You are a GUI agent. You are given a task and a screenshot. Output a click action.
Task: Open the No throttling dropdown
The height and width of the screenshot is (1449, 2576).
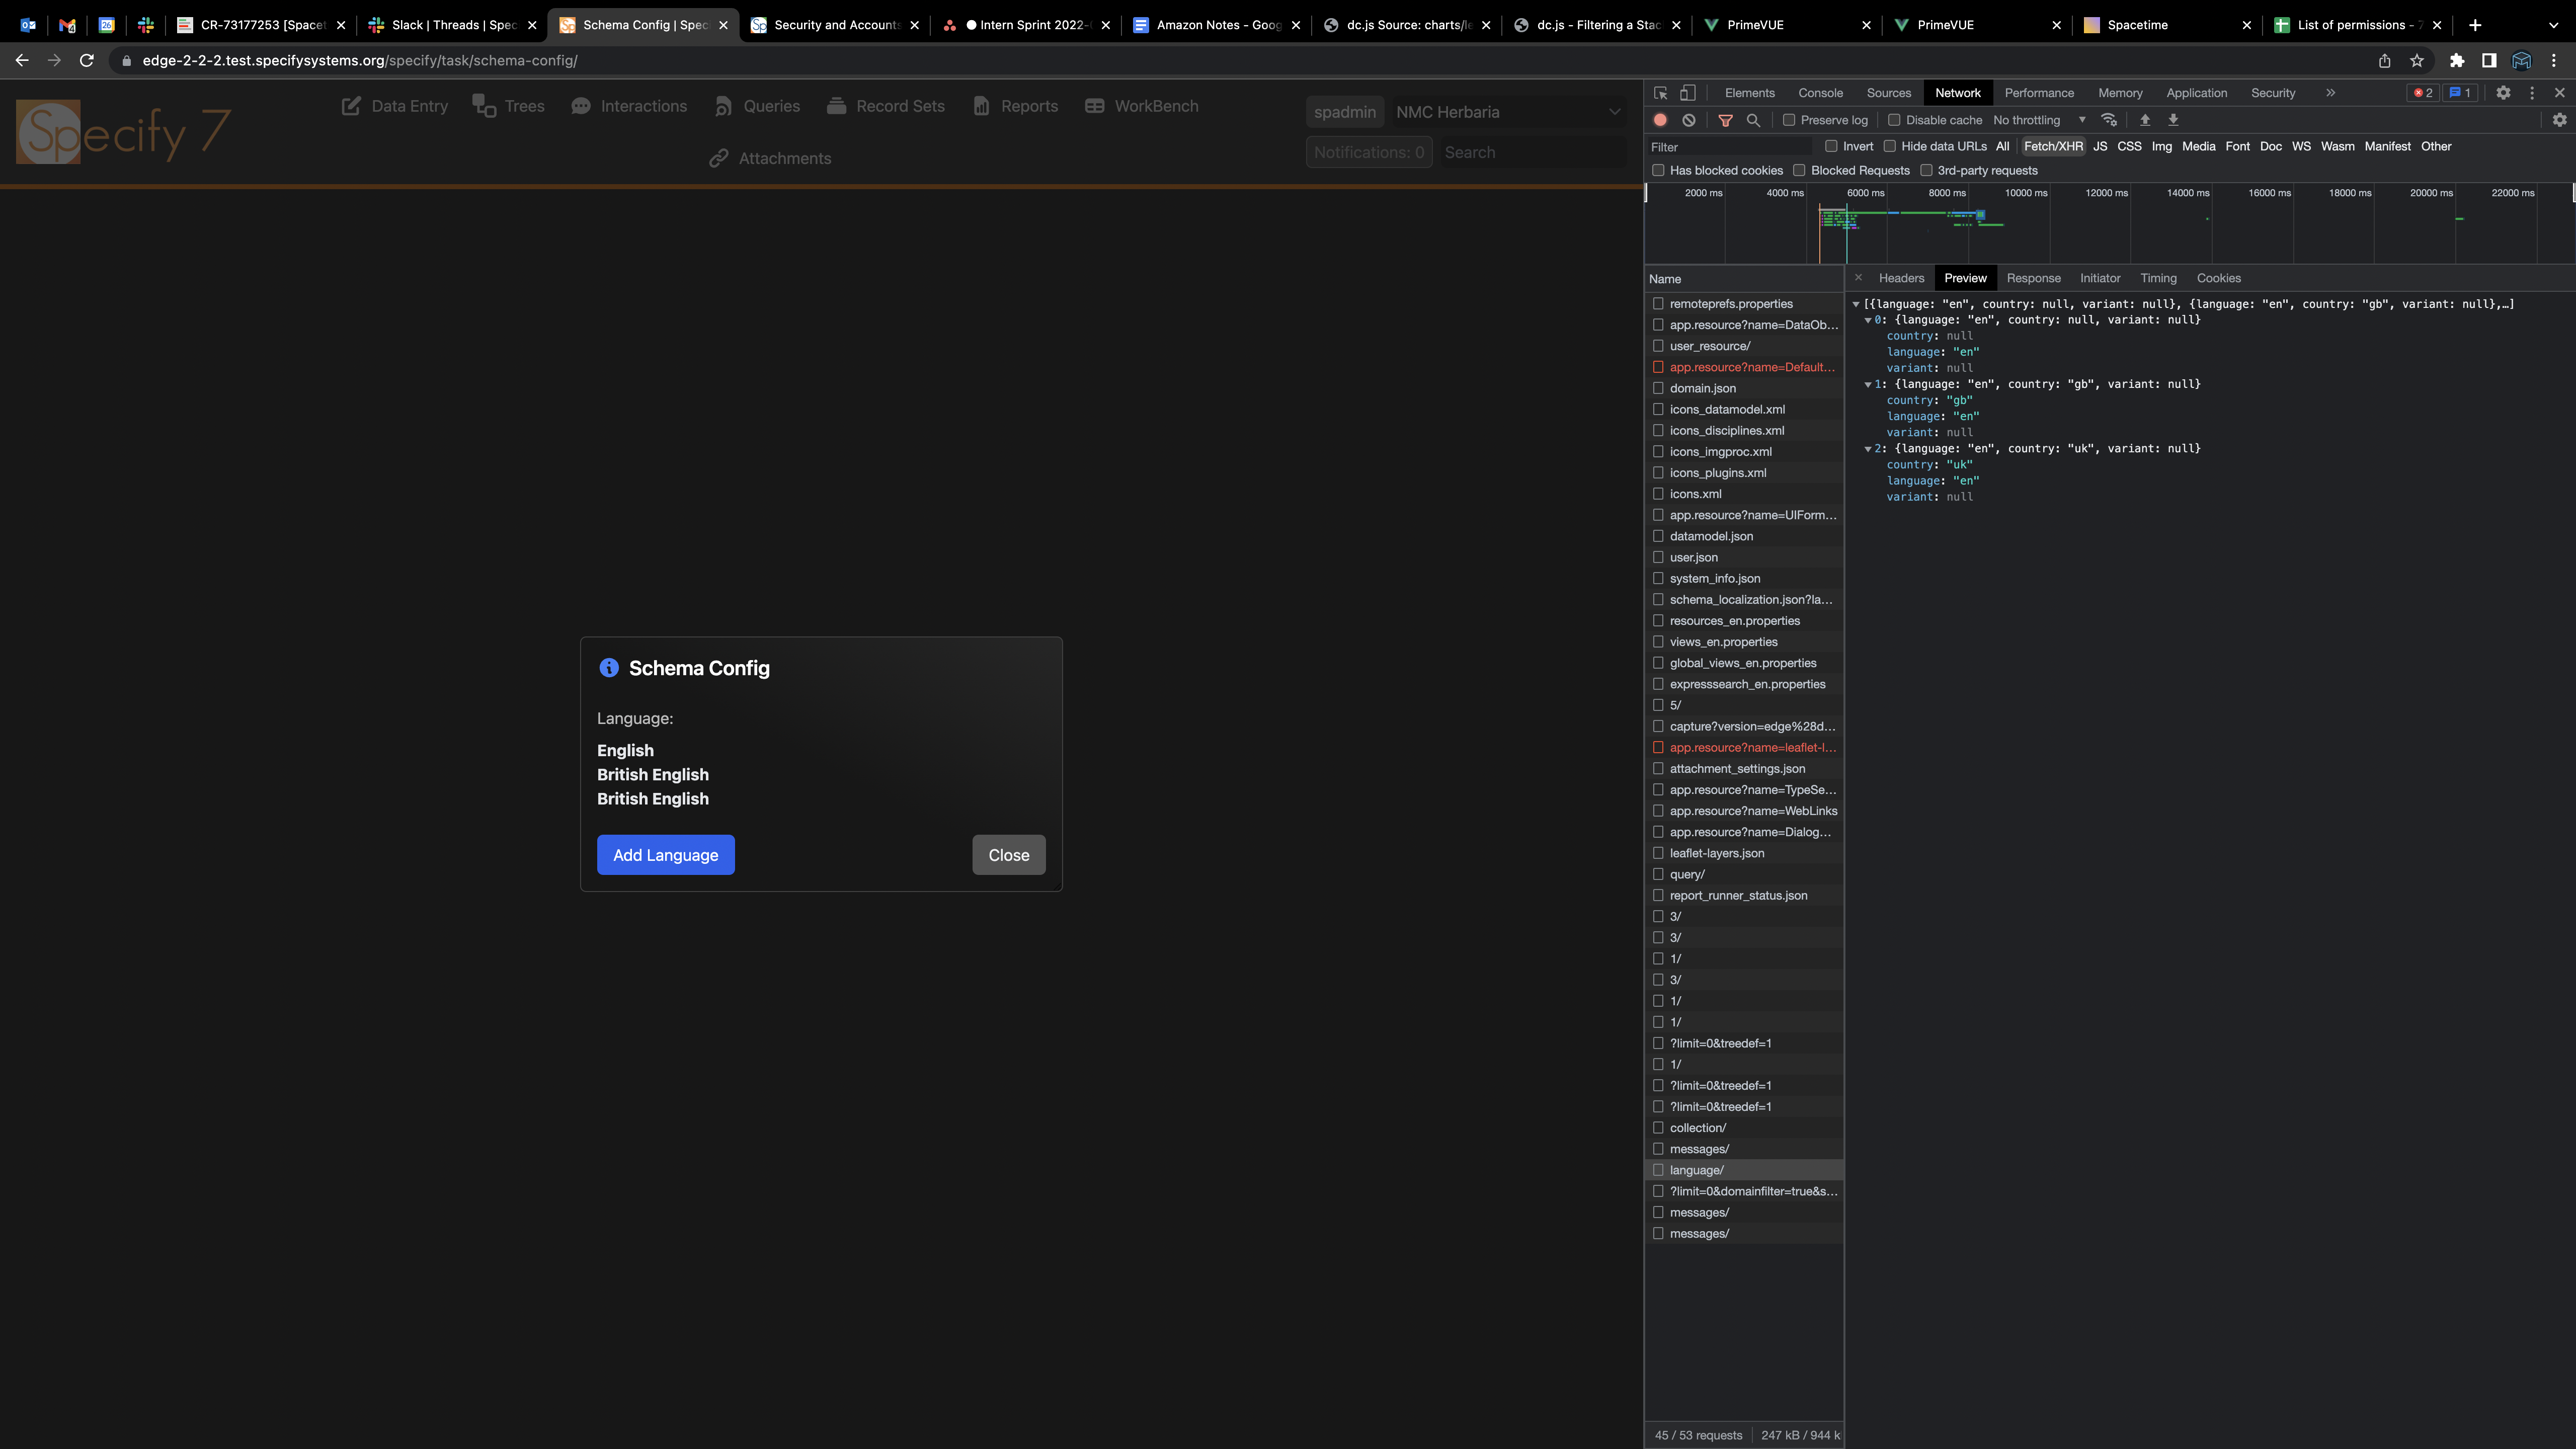click(x=2039, y=120)
